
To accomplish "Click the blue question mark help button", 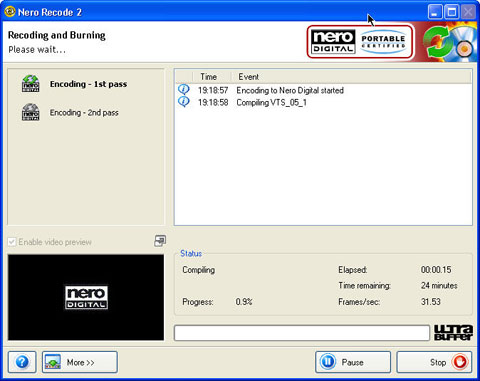I will coord(22,362).
